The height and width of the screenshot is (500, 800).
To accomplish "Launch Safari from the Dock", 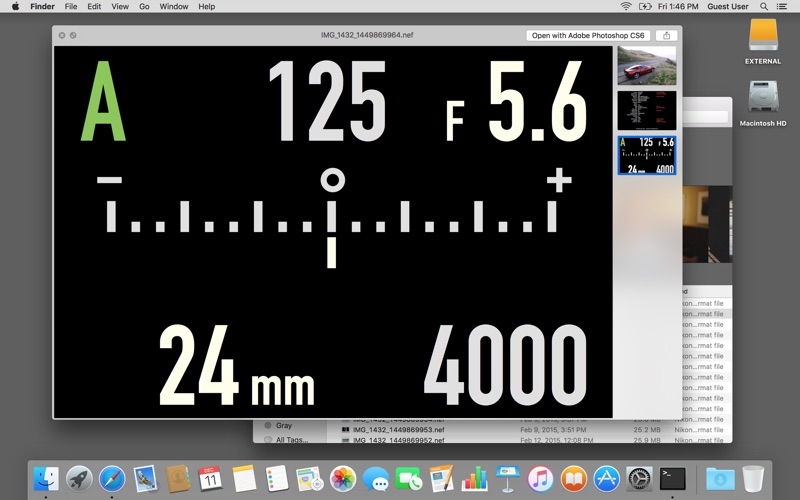I will pyautogui.click(x=112, y=479).
